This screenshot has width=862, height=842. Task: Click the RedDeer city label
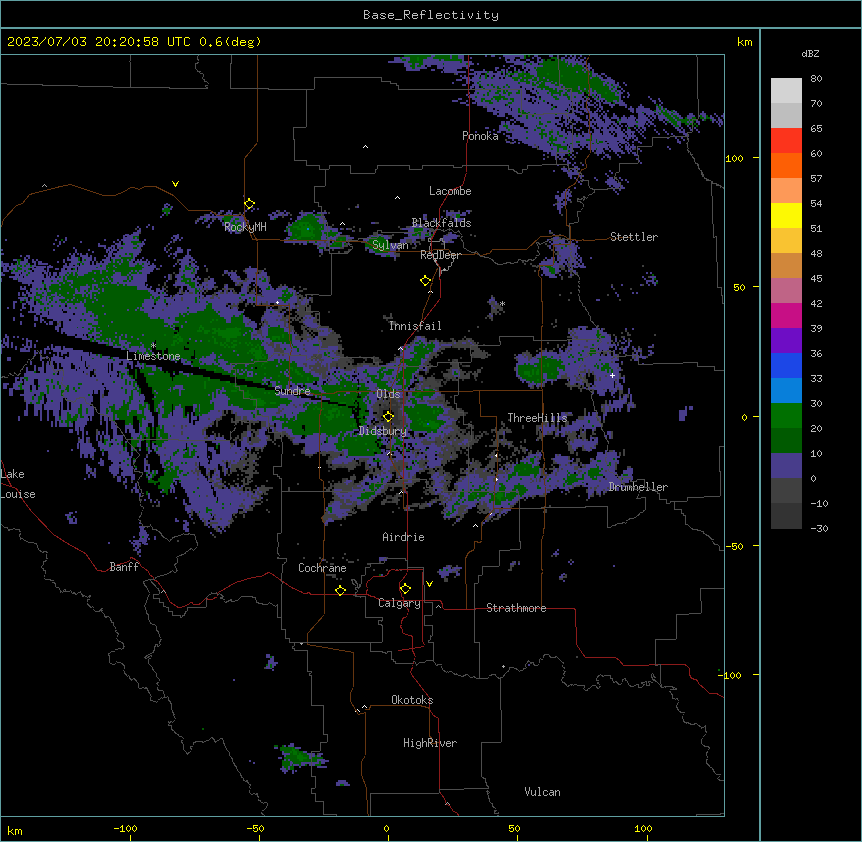click(x=440, y=255)
